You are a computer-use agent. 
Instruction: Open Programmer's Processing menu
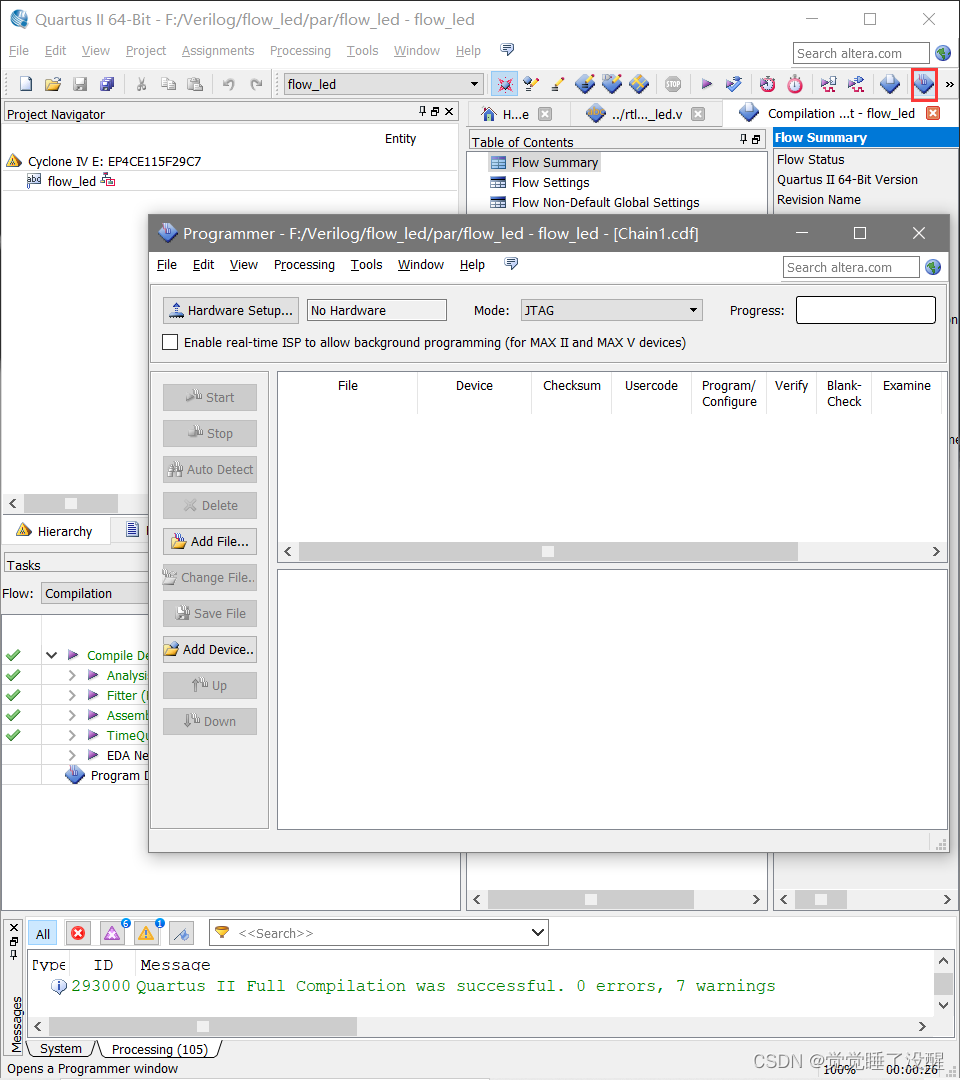pos(304,264)
